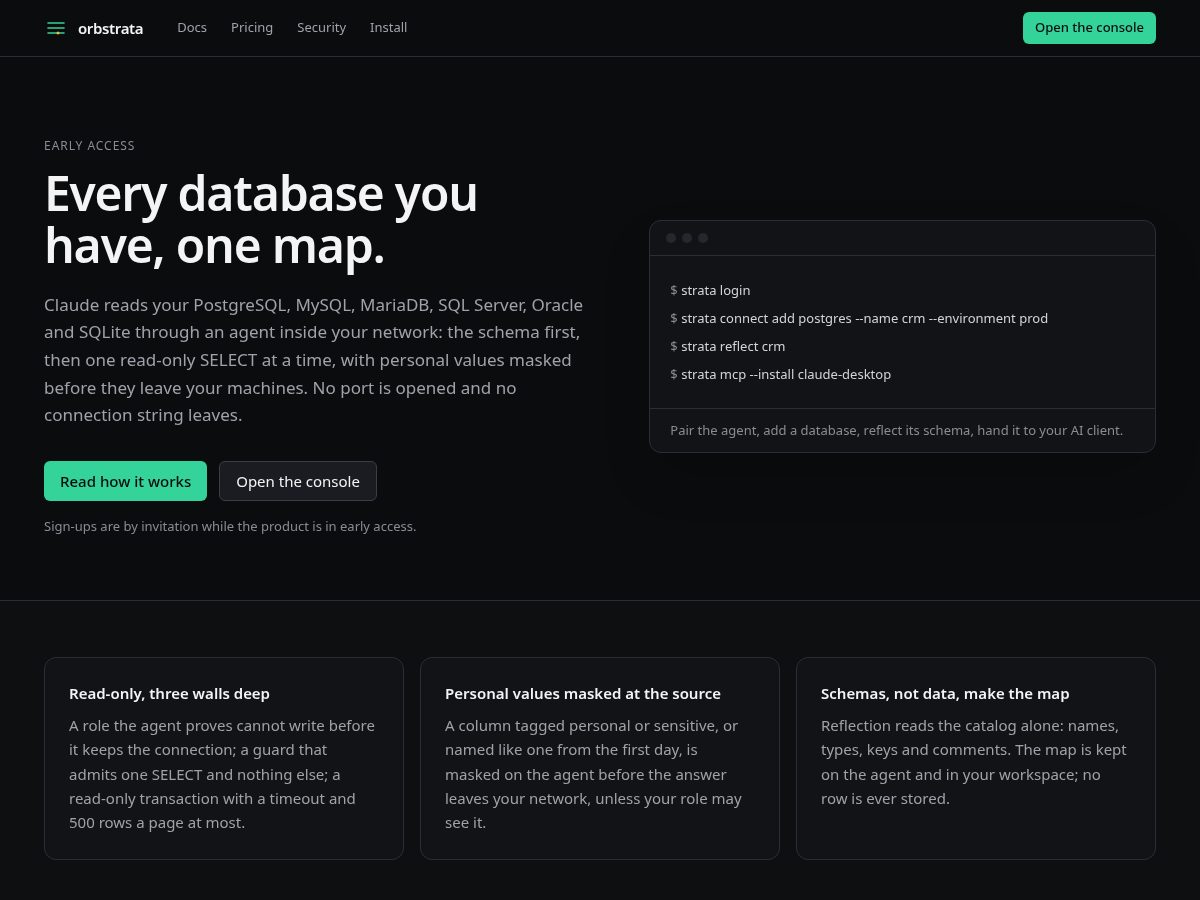The width and height of the screenshot is (1200, 900).
Task: Click the terminal caption 'Pair the agent, add a database'
Action: click(x=896, y=430)
